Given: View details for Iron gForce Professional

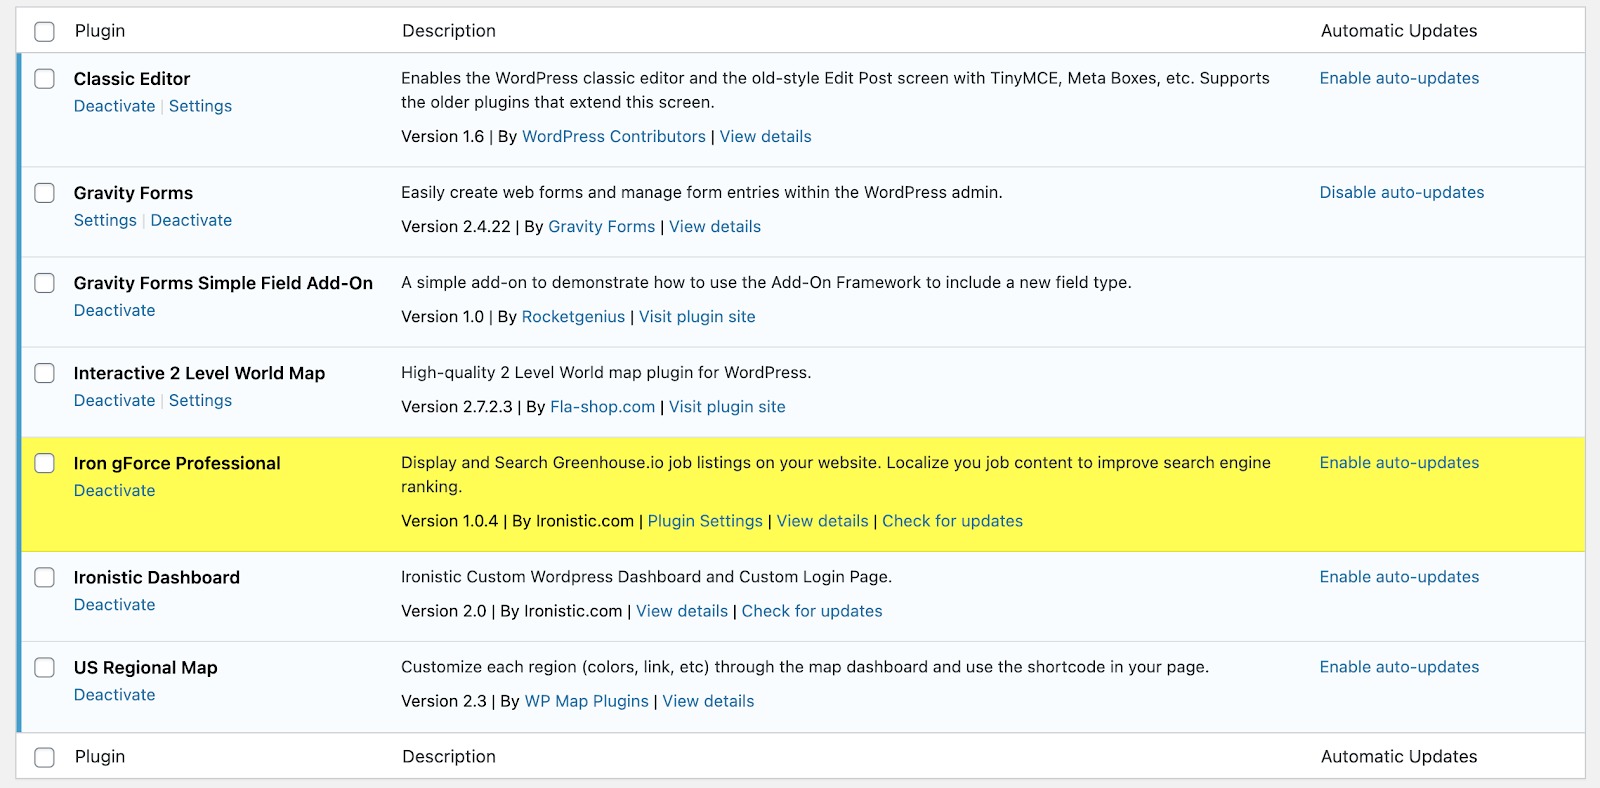Looking at the screenshot, I should (822, 521).
